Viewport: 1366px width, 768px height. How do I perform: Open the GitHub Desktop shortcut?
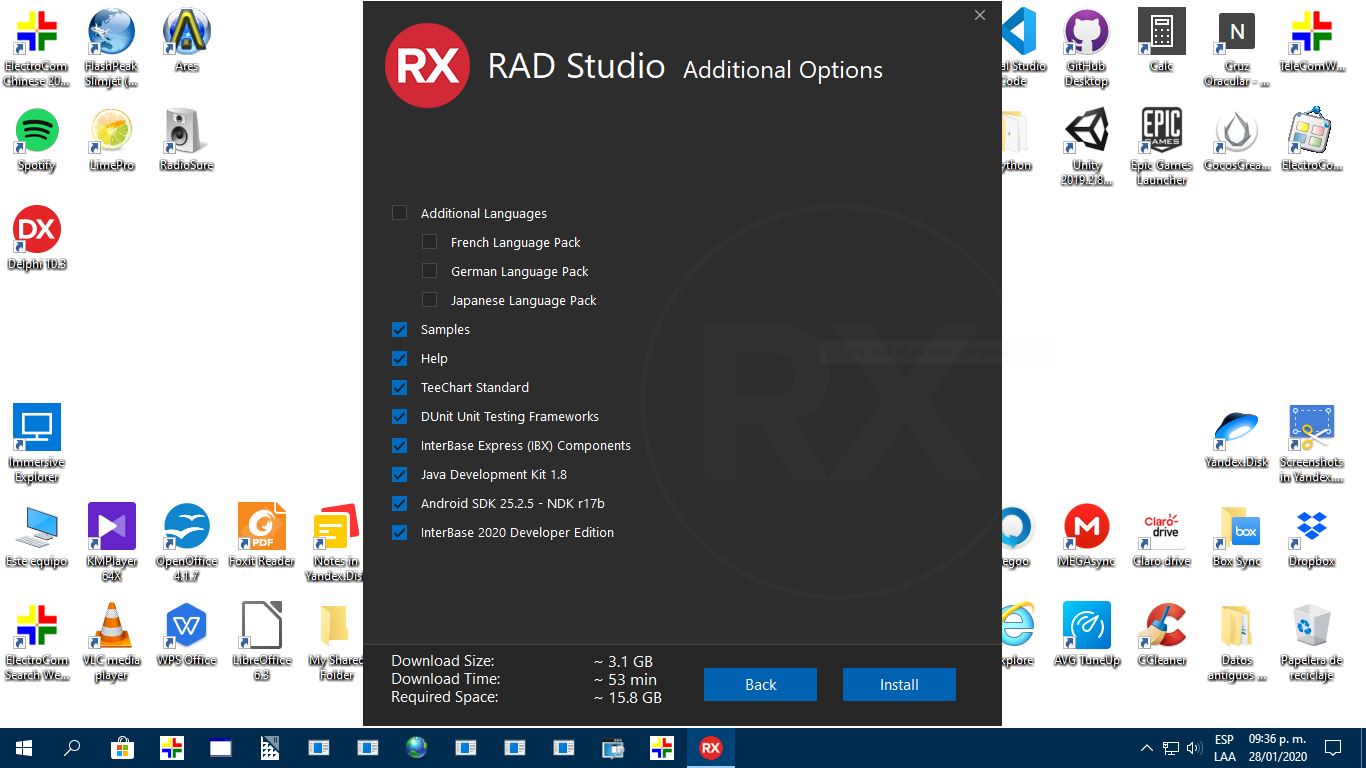click(1086, 34)
